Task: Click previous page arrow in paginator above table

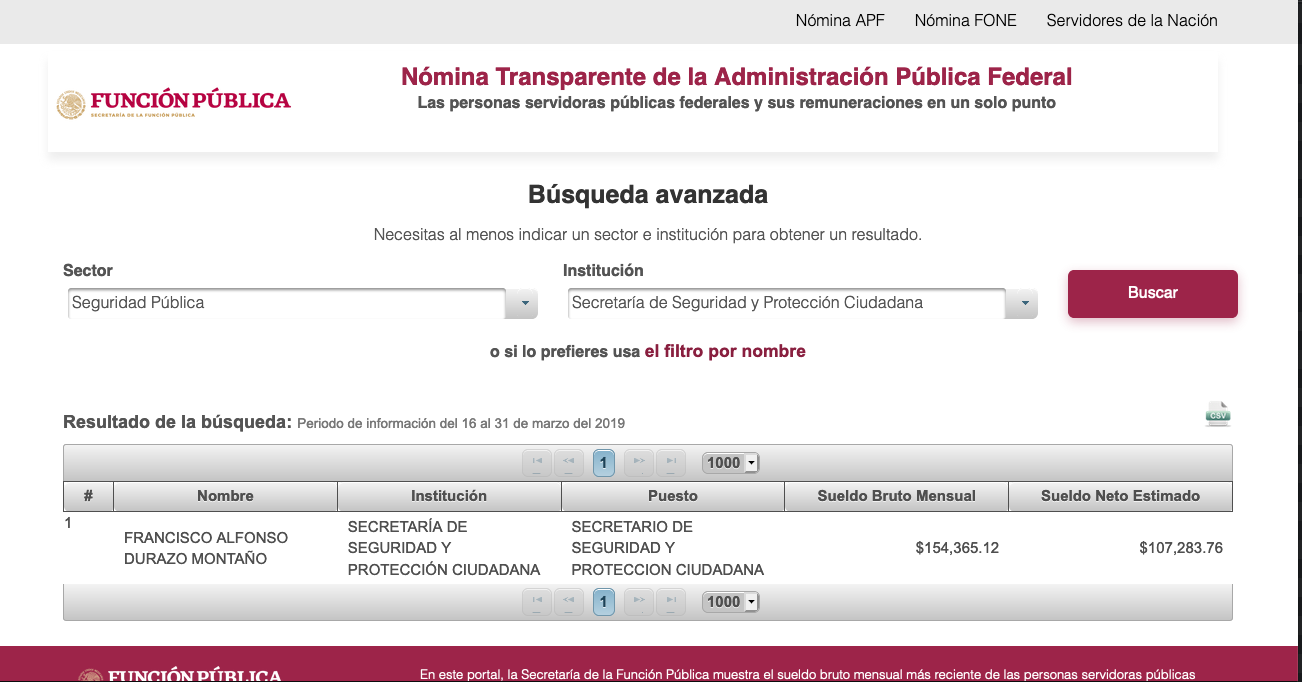Action: [568, 462]
